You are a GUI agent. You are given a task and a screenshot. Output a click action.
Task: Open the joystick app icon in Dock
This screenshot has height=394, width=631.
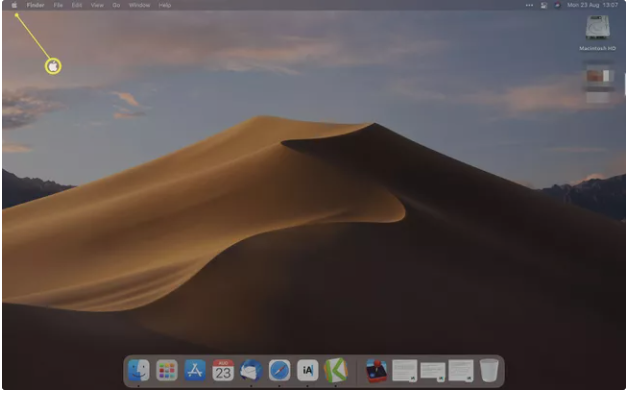[x=377, y=370]
